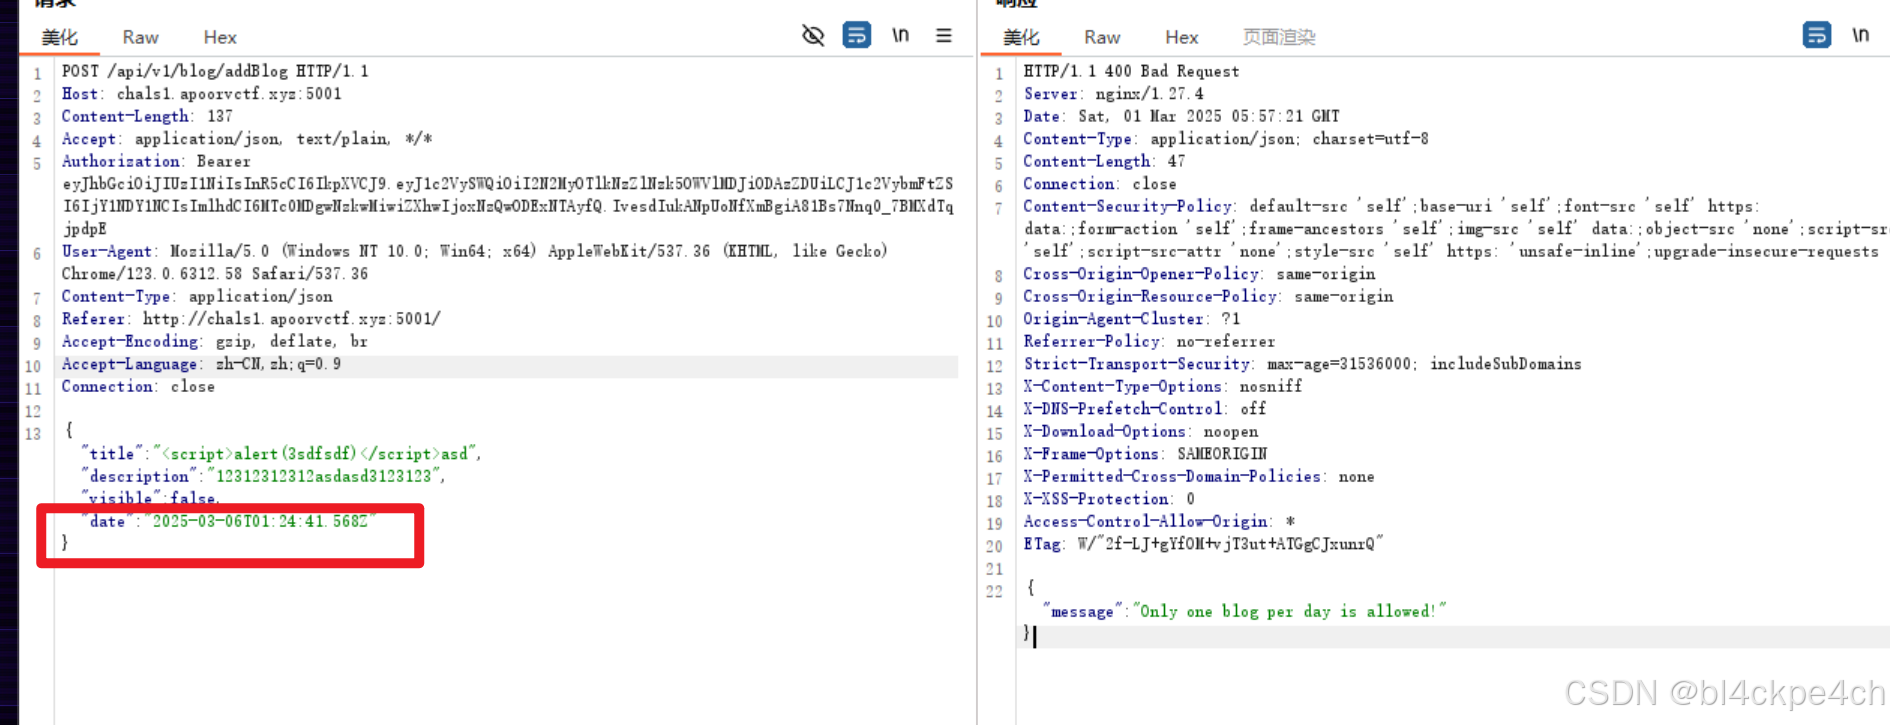Image resolution: width=1890 pixels, height=725 pixels.
Task: Select the 美化 tab in response panel
Action: (x=1021, y=37)
